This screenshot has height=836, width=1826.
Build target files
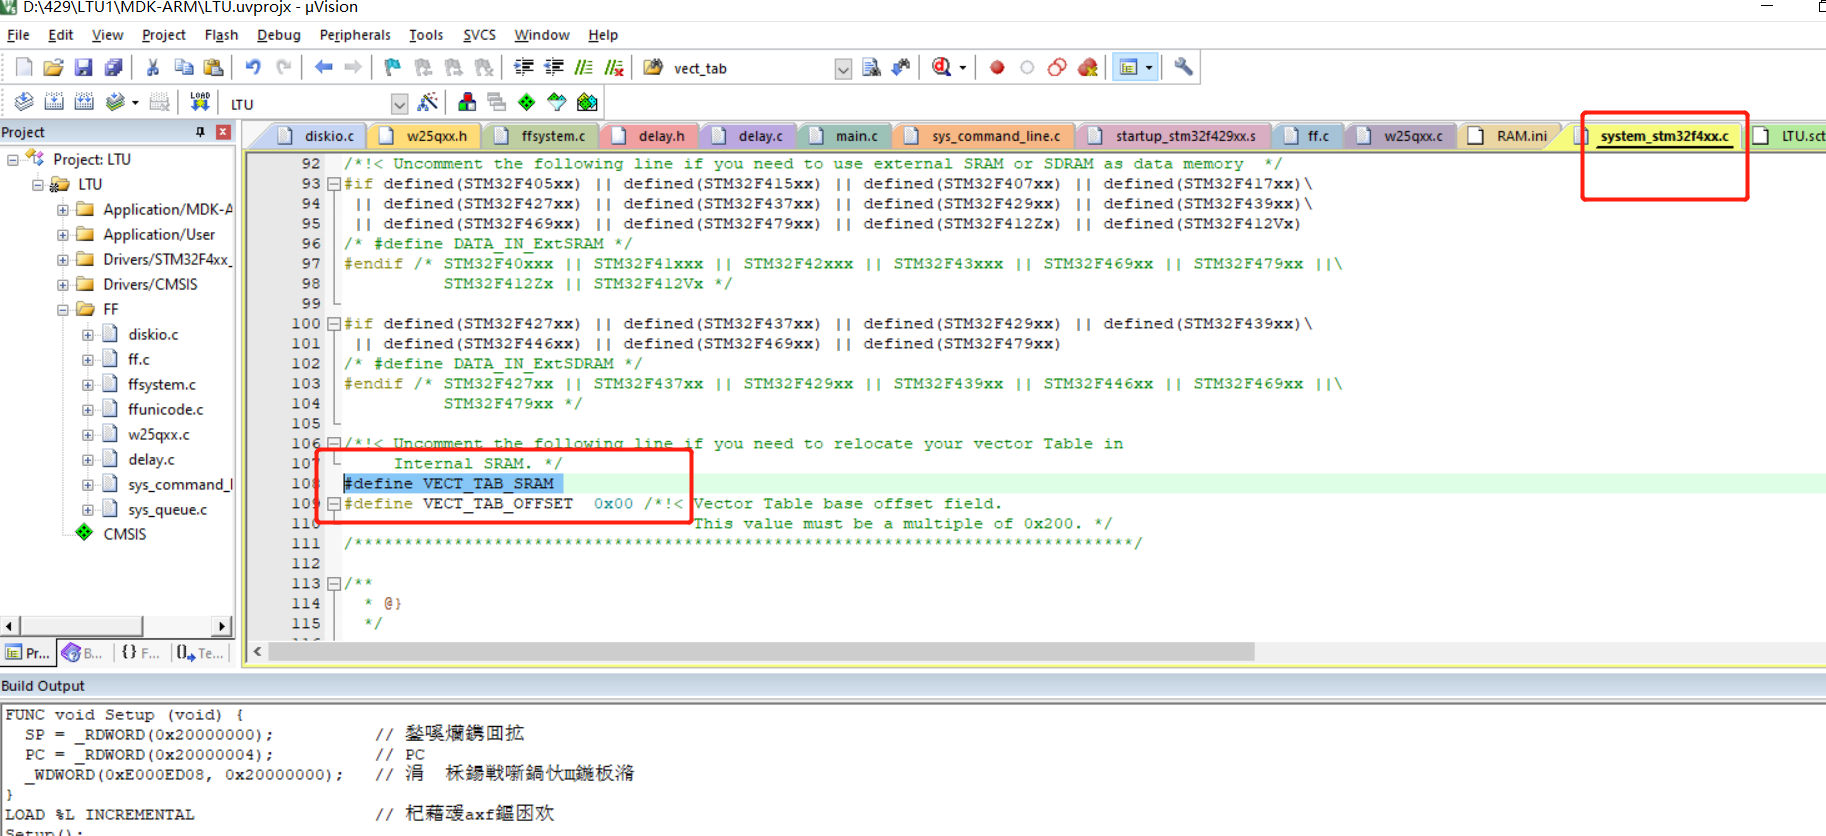point(54,102)
